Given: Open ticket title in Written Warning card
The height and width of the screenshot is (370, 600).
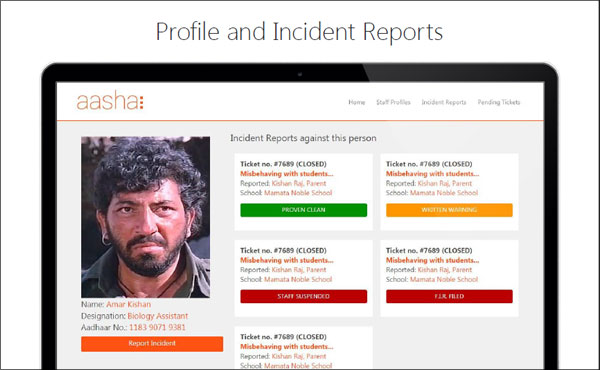Looking at the screenshot, I should 429,164.
